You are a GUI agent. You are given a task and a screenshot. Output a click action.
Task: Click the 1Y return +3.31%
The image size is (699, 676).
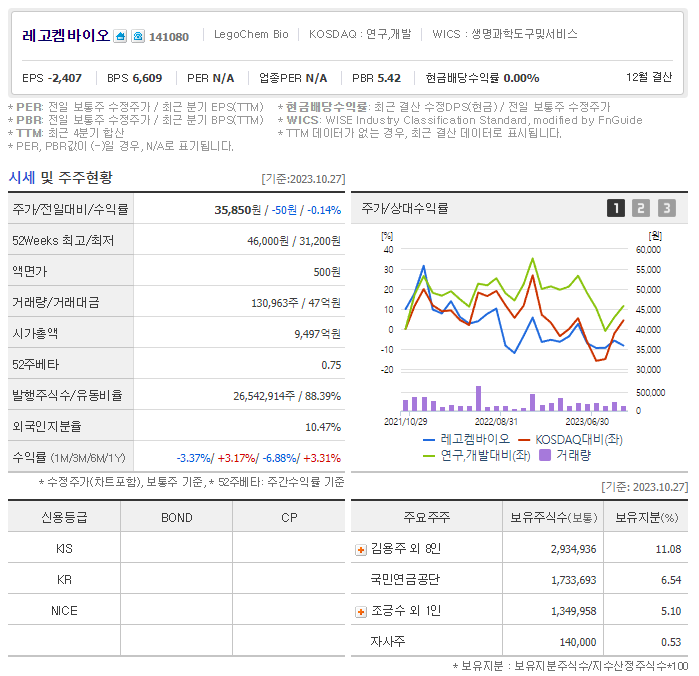coord(322,458)
